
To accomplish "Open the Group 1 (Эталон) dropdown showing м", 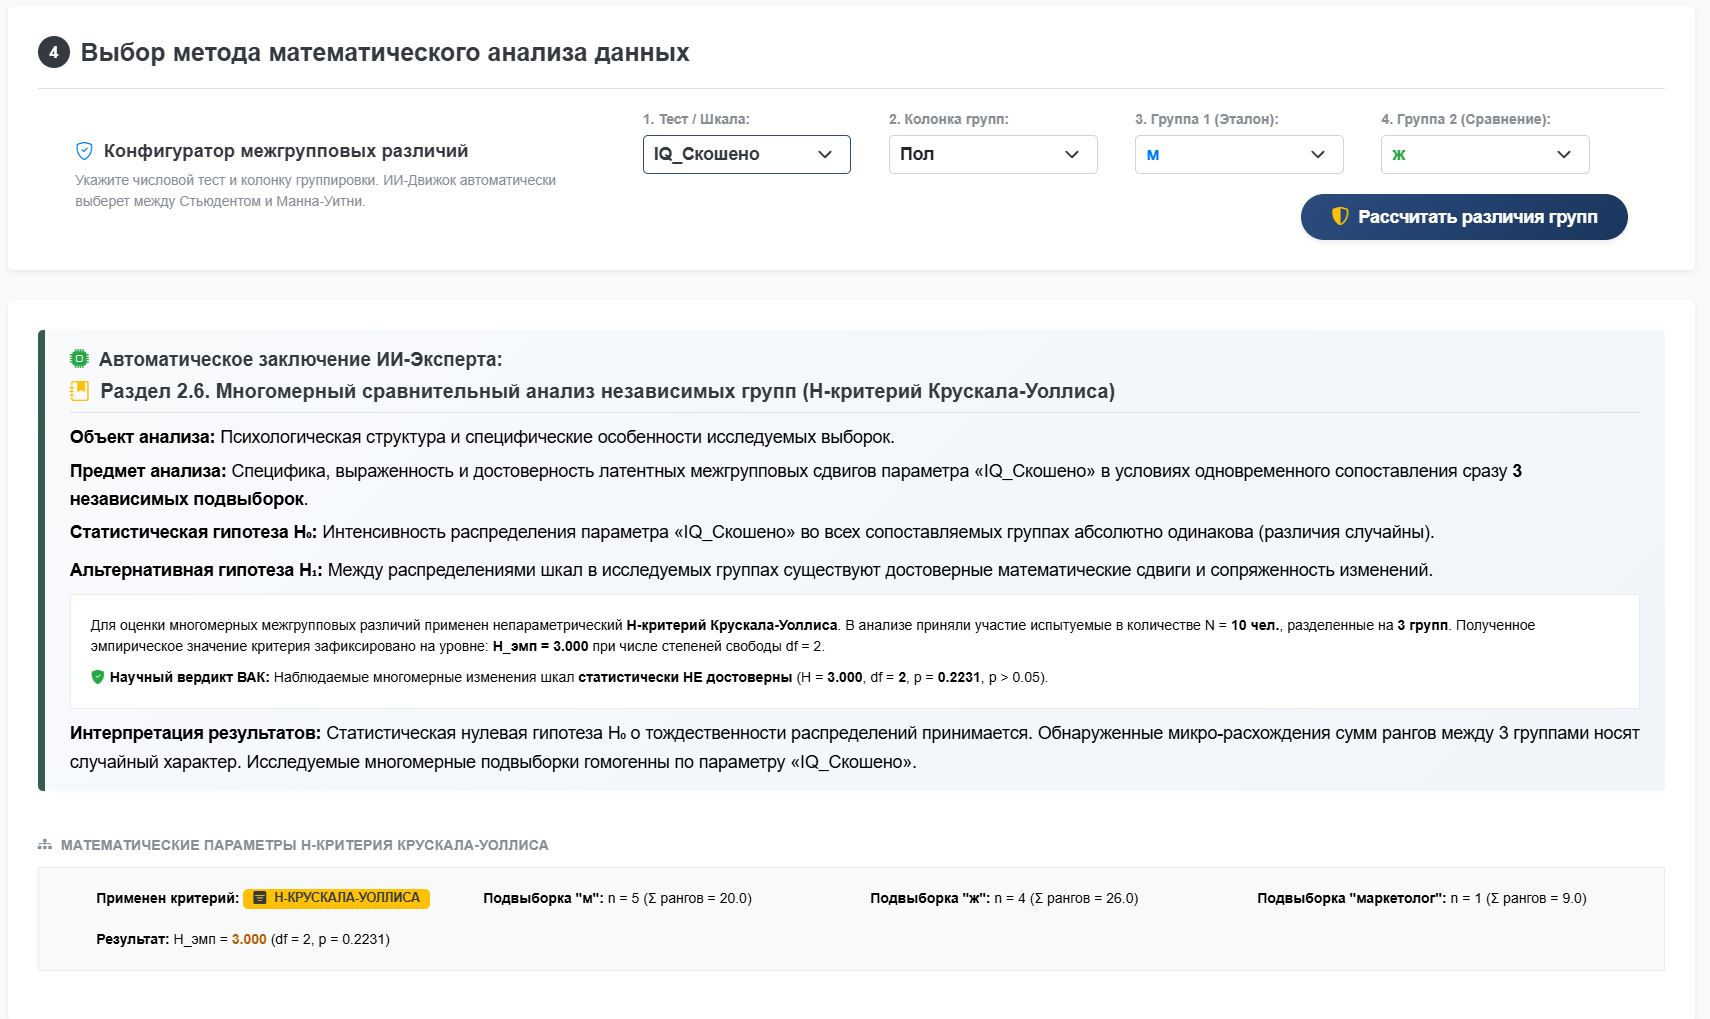I will 1238,154.
